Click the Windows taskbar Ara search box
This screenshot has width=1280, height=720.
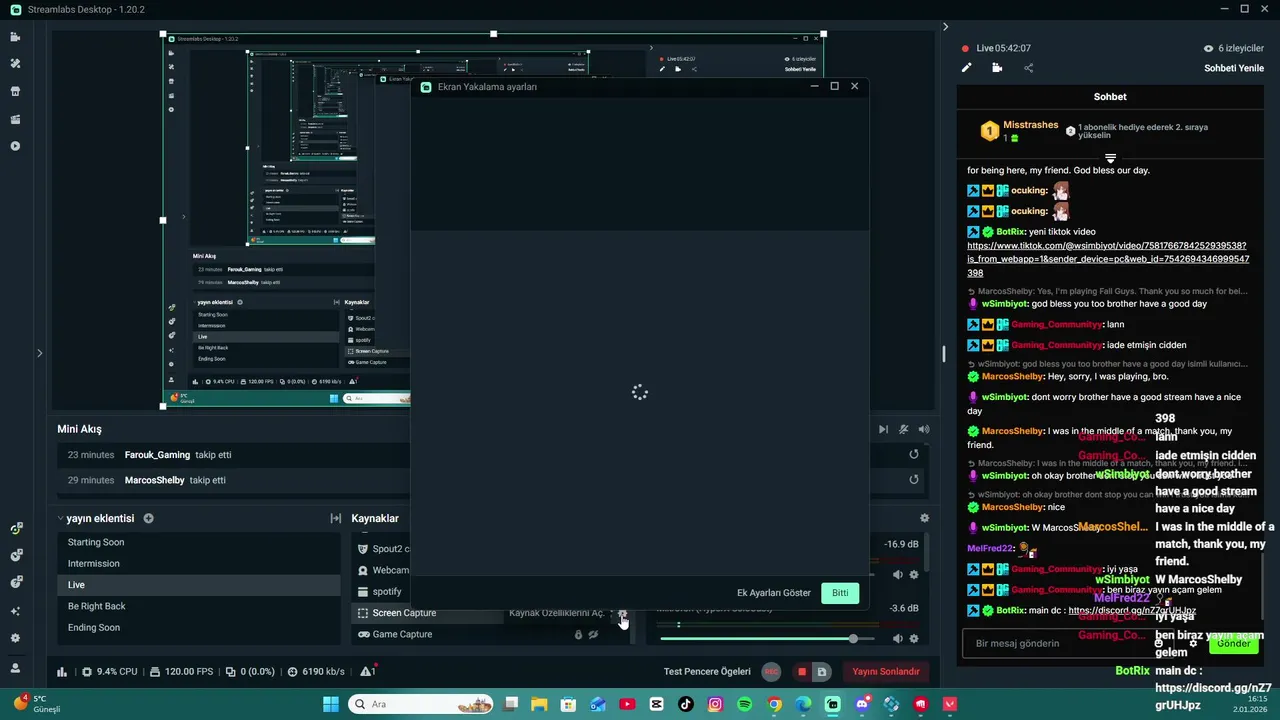[x=420, y=704]
